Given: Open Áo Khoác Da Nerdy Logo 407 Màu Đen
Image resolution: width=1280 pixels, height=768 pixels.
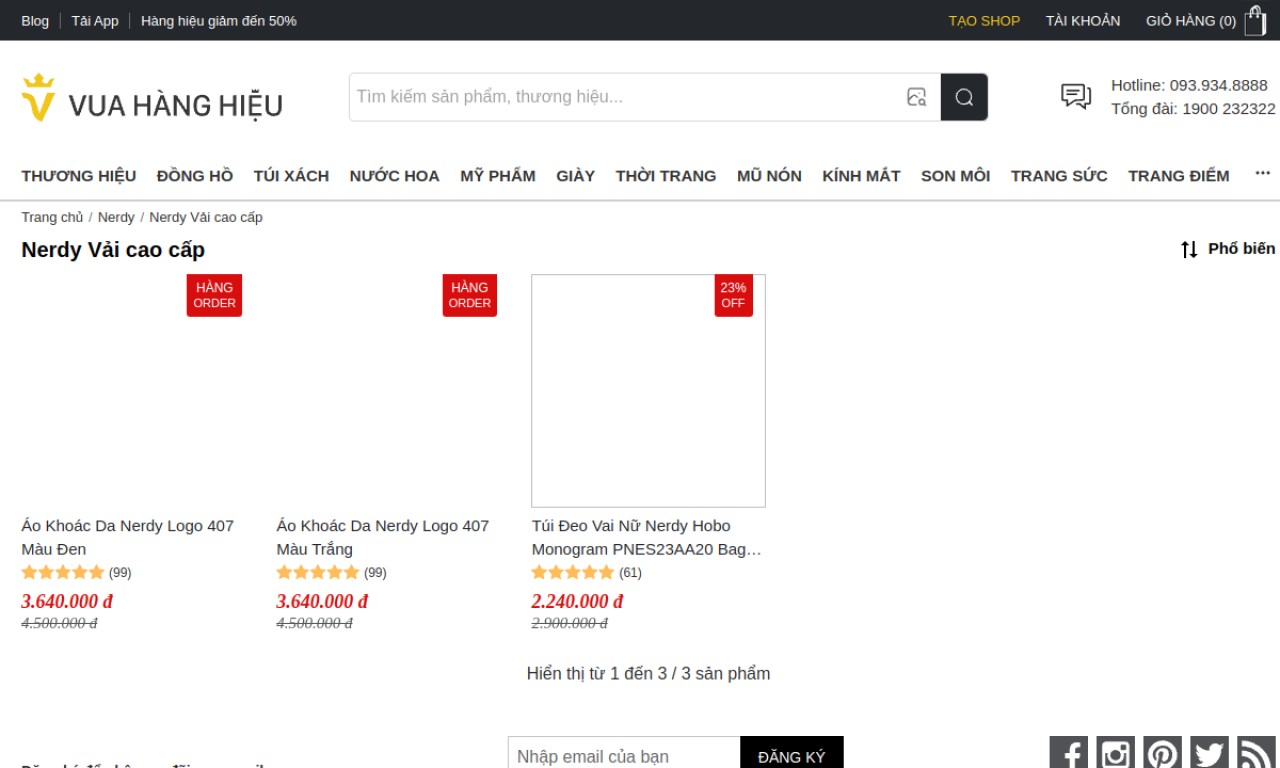Looking at the screenshot, I should coord(128,537).
